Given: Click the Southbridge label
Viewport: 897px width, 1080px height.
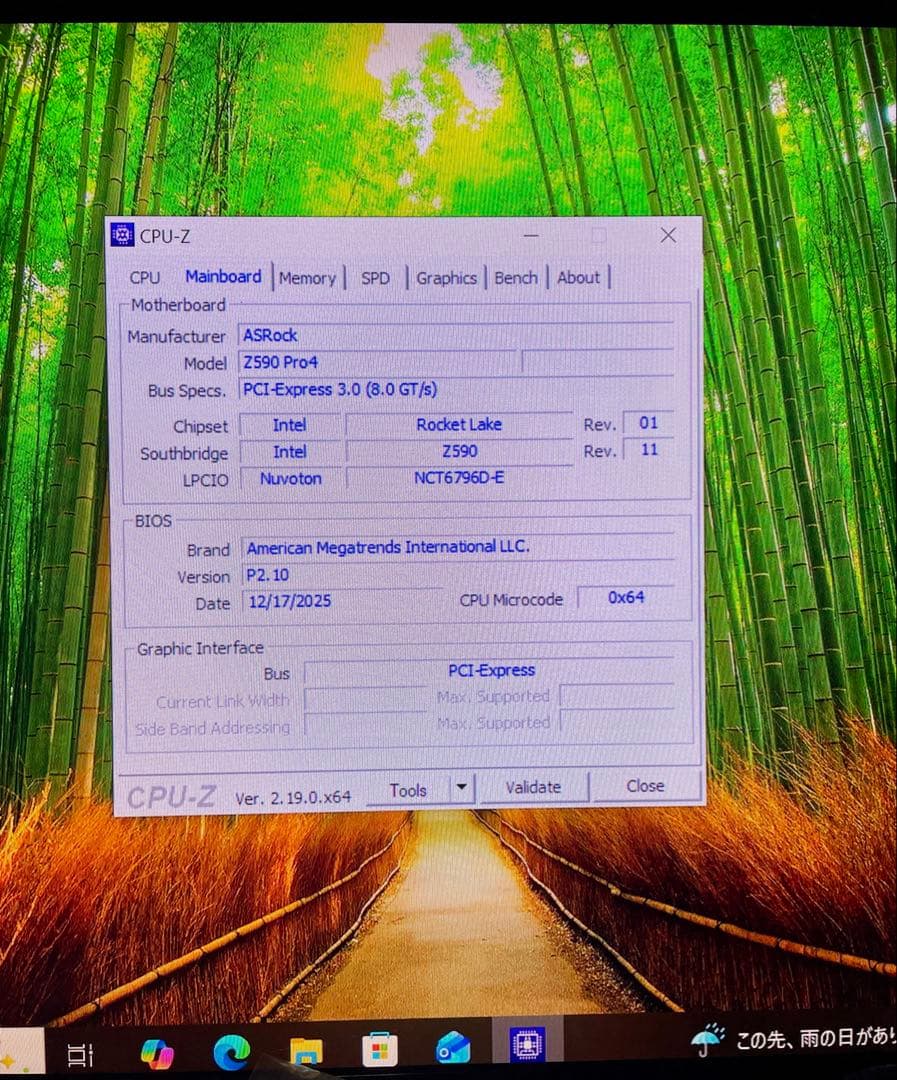Looking at the screenshot, I should tap(184, 453).
